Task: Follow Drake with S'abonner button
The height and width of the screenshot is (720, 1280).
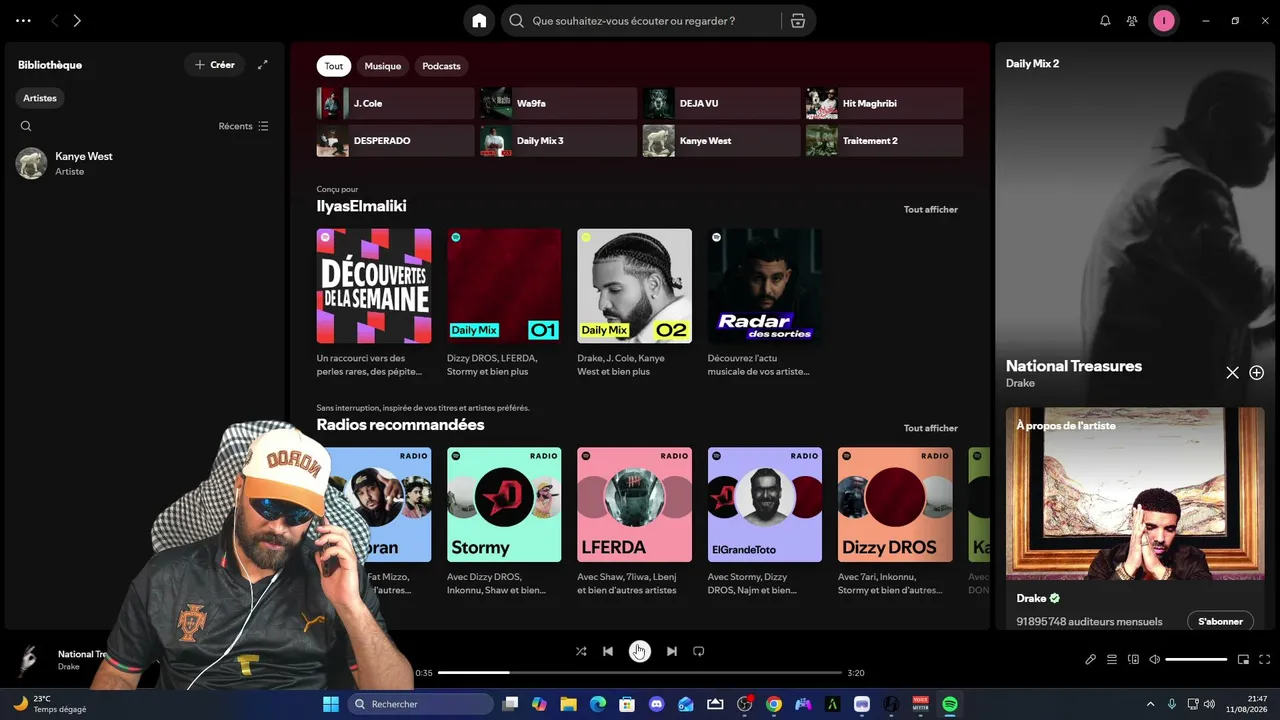Action: pyautogui.click(x=1220, y=621)
